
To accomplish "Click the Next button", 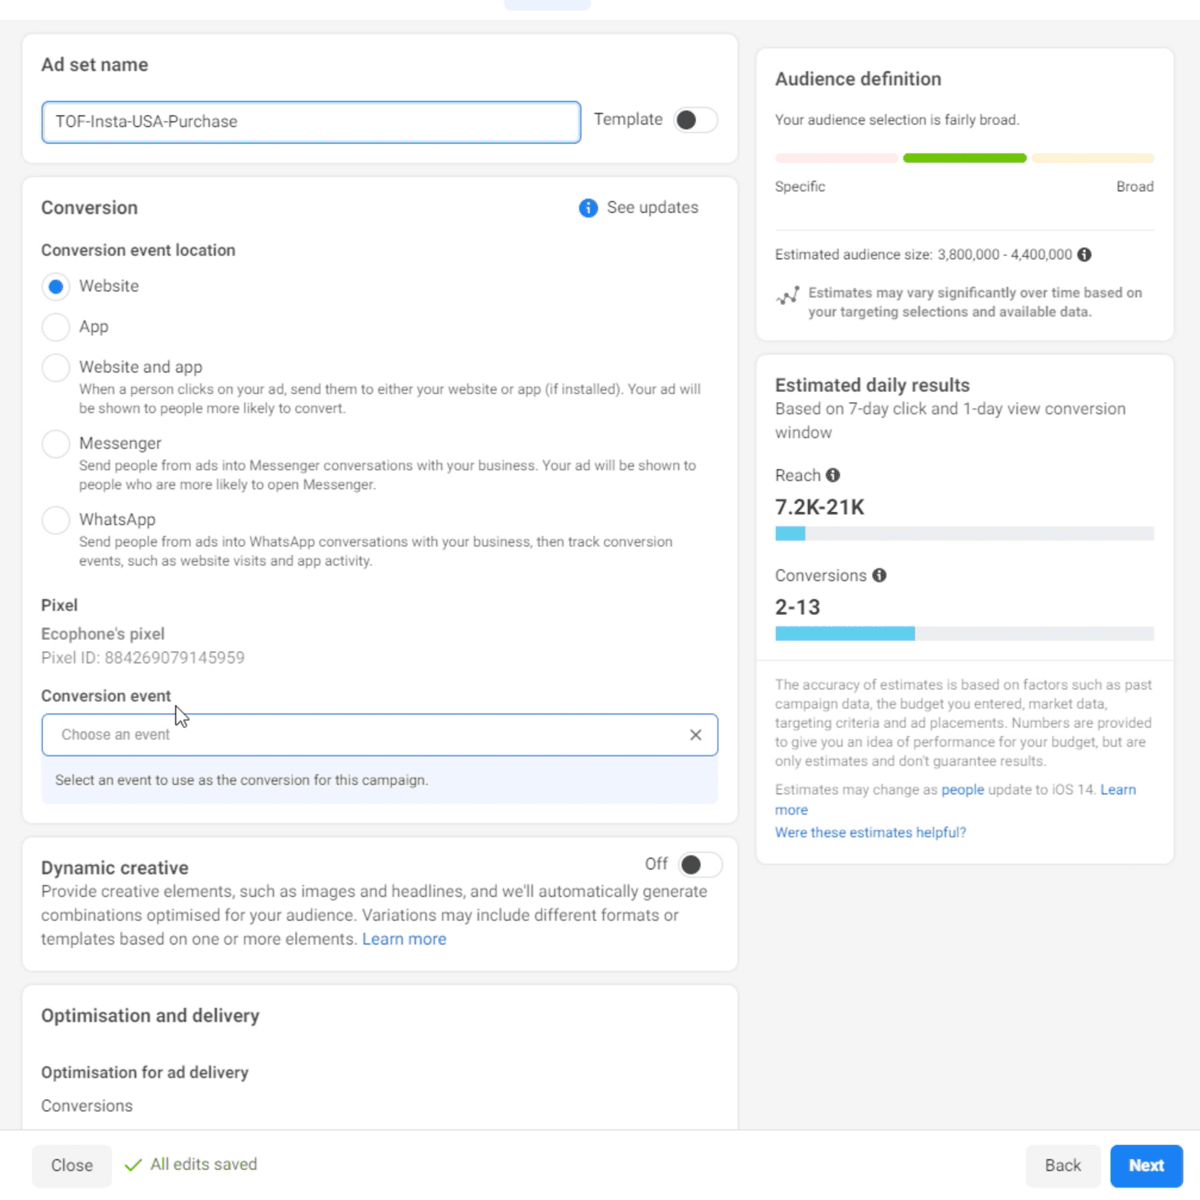I will pyautogui.click(x=1146, y=1165).
